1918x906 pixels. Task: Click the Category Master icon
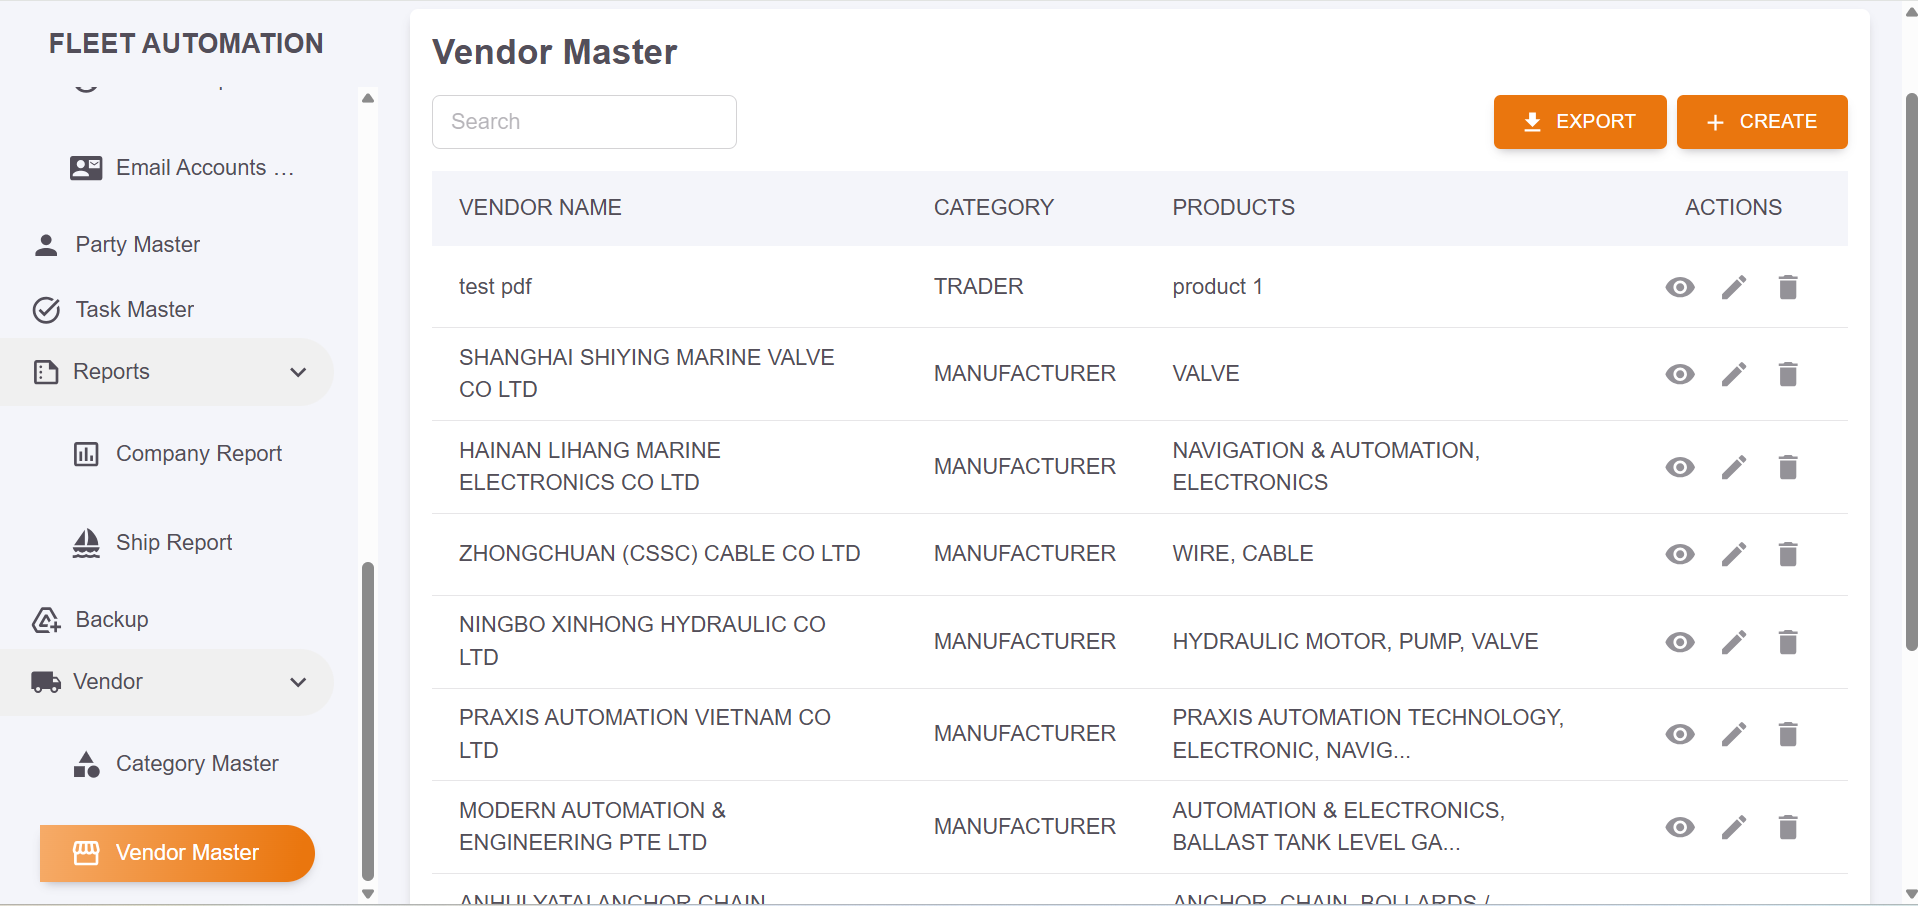[85, 763]
